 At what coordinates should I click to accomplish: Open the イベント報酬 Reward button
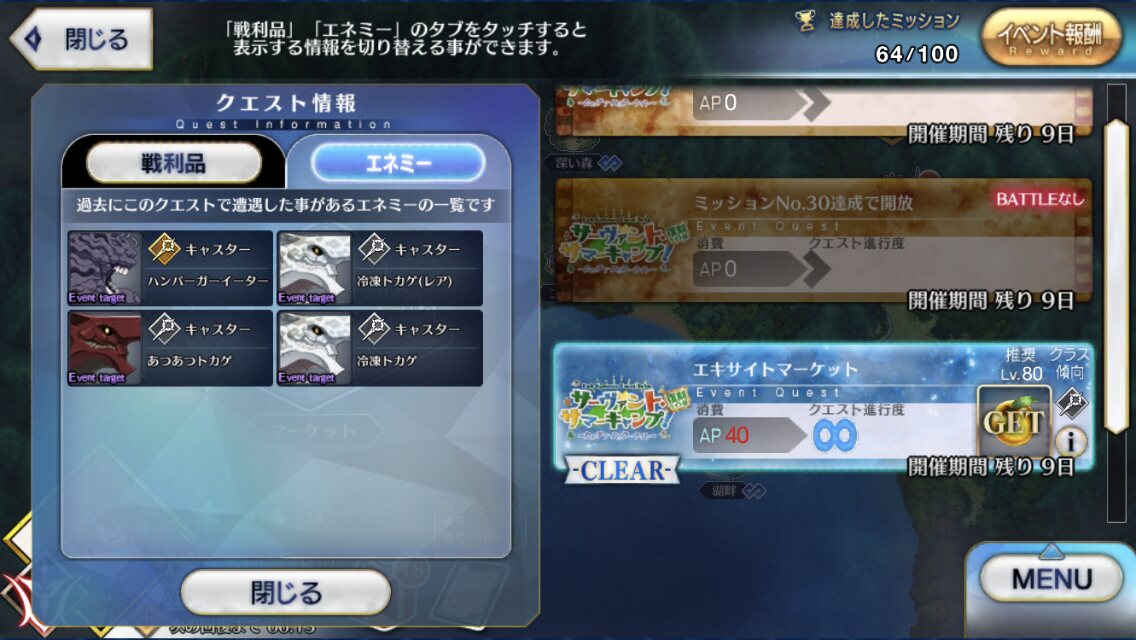(1051, 38)
